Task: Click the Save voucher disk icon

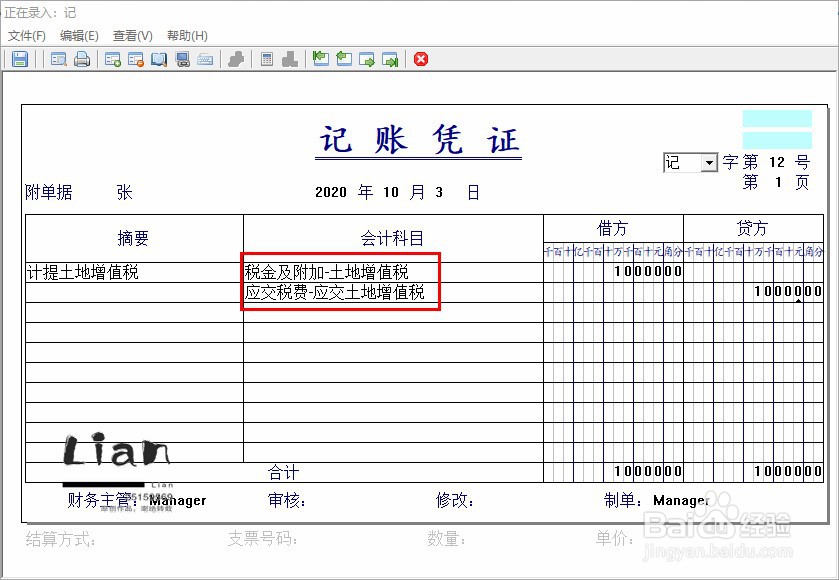Action: (x=19, y=59)
